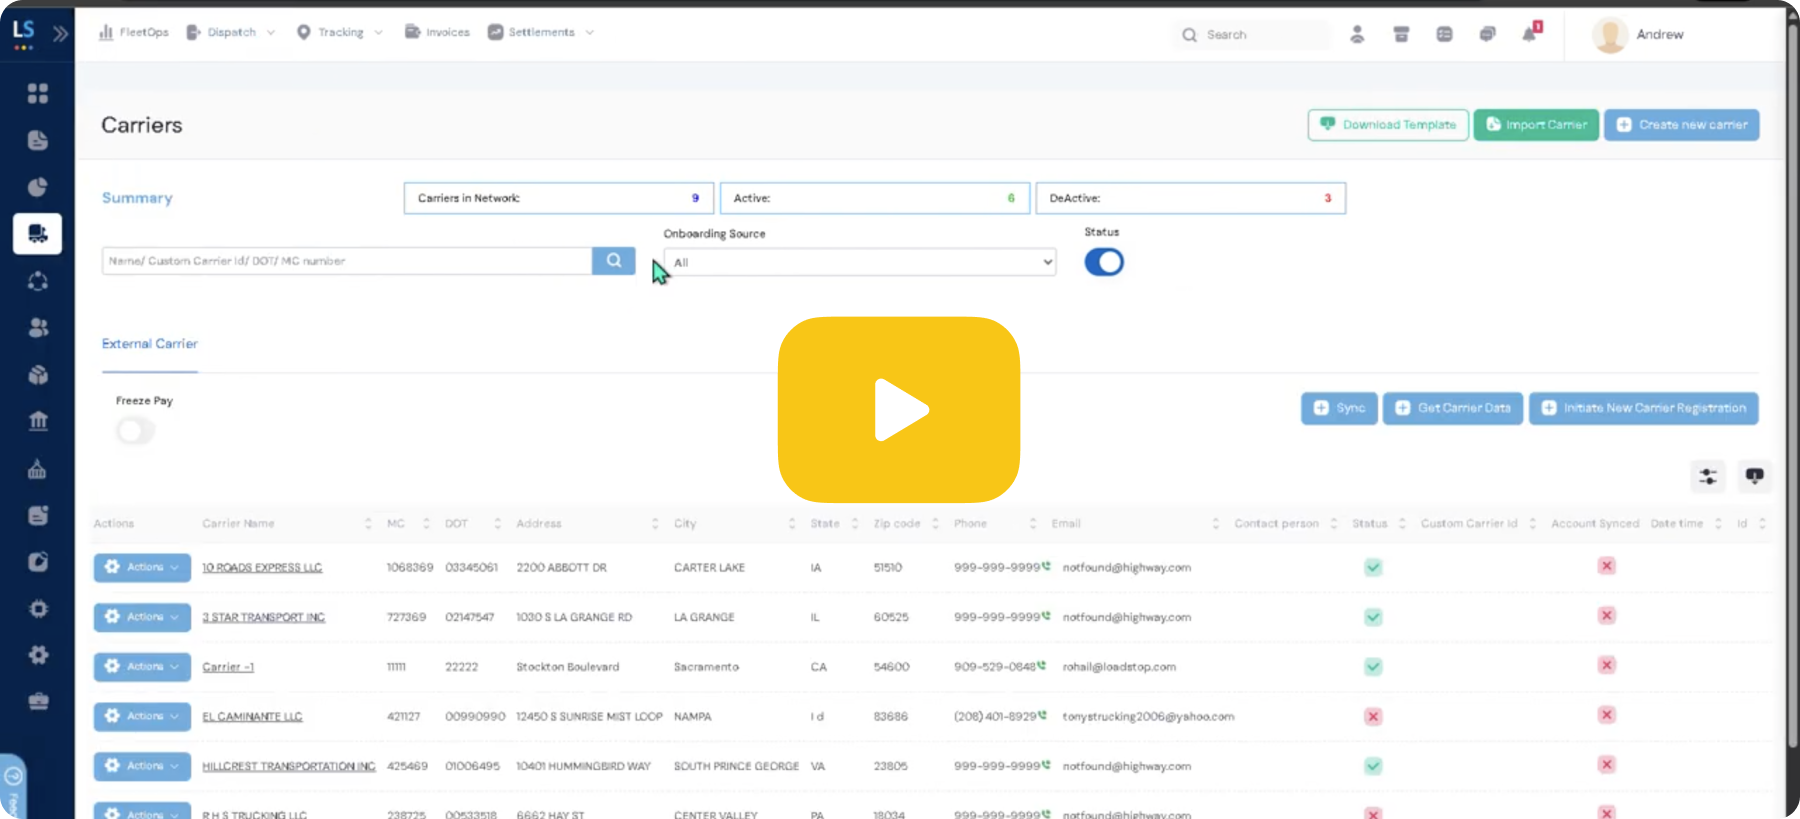The height and width of the screenshot is (819, 1800).
Task: Click the status check for 10 ROADS EXPRESS LLC
Action: pyautogui.click(x=1373, y=567)
